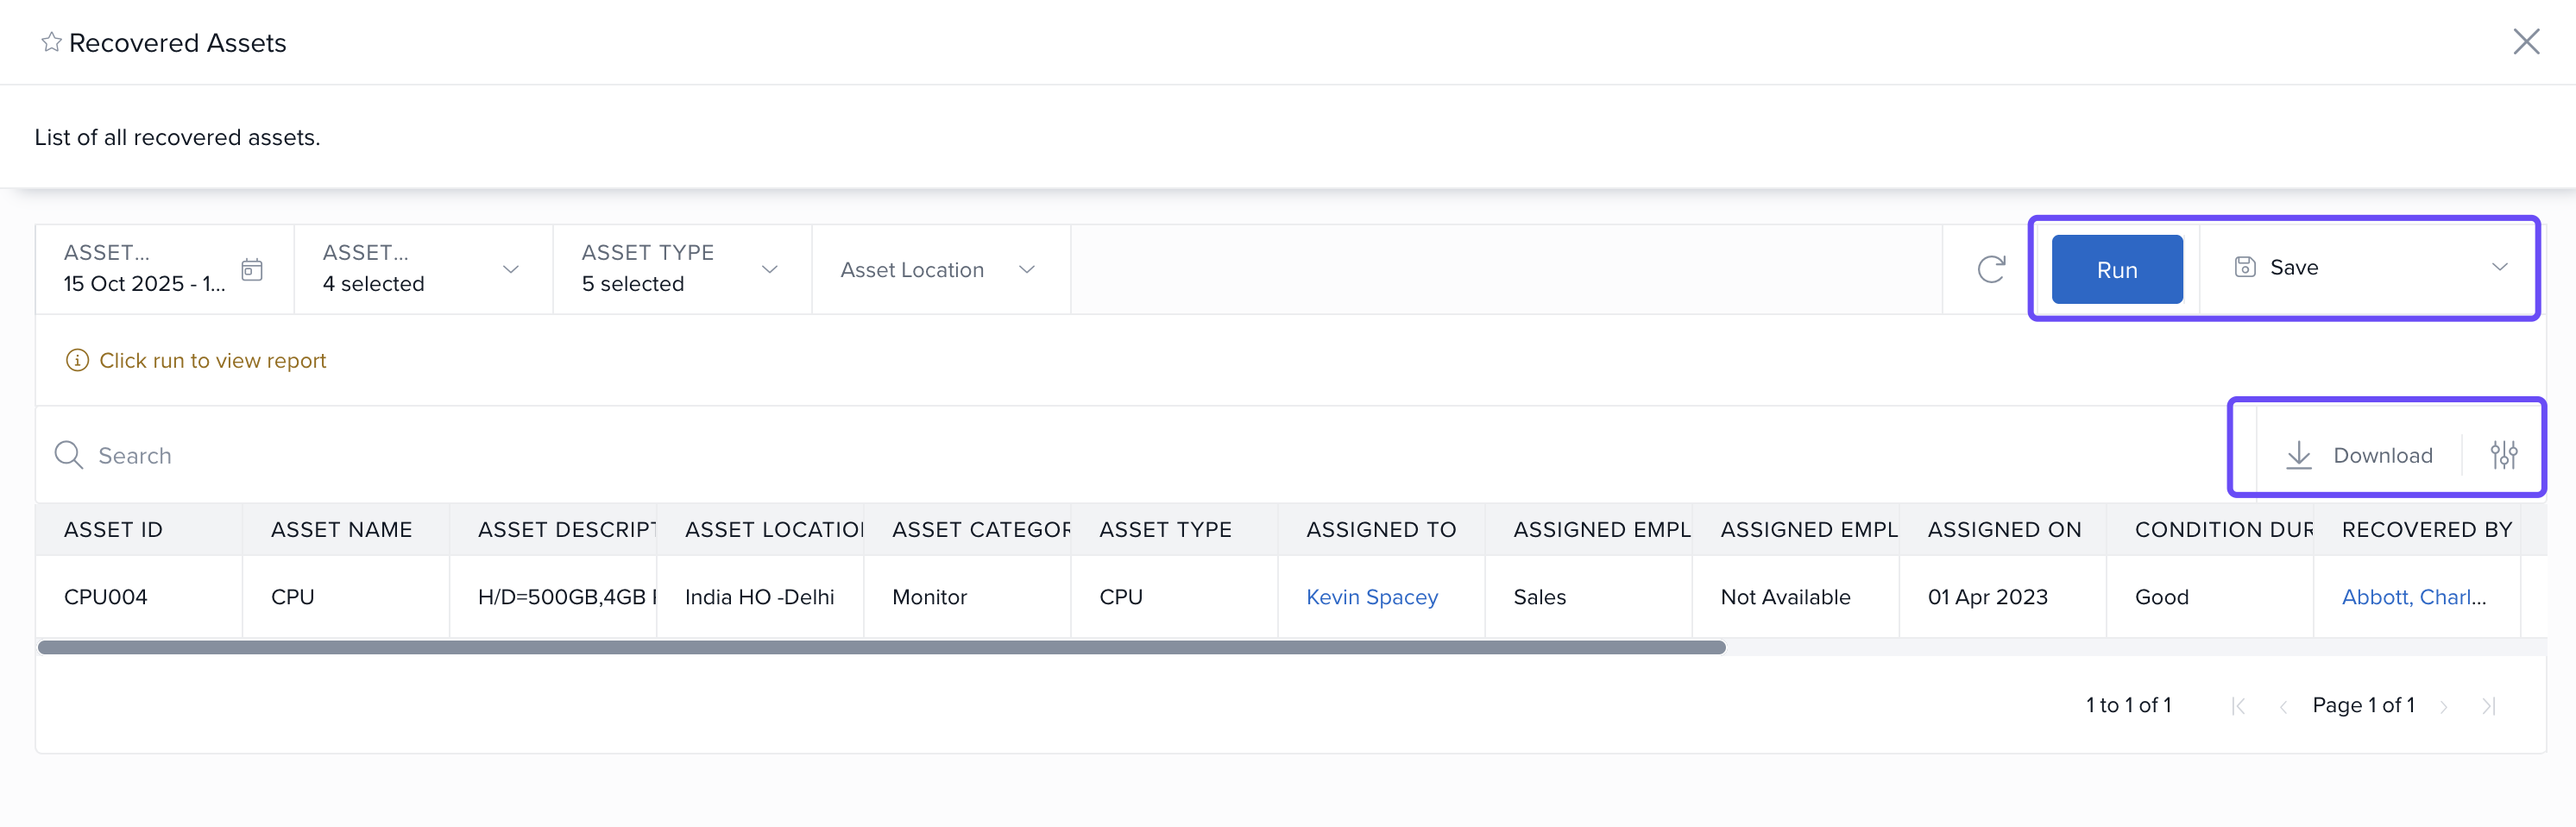Open the asset date range calendar picker

pyautogui.click(x=252, y=269)
